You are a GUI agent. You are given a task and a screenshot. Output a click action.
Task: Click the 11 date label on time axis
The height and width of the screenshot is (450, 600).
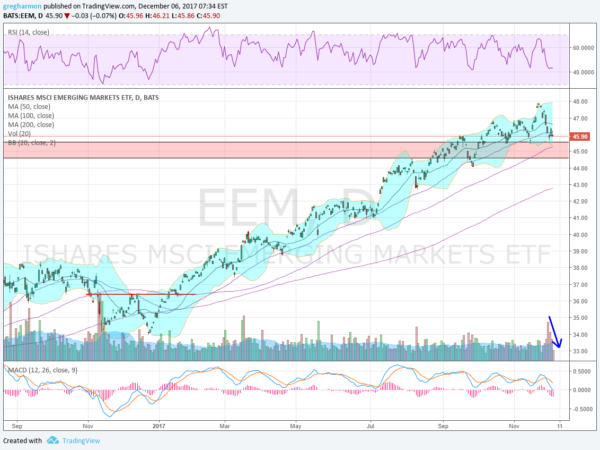click(559, 426)
